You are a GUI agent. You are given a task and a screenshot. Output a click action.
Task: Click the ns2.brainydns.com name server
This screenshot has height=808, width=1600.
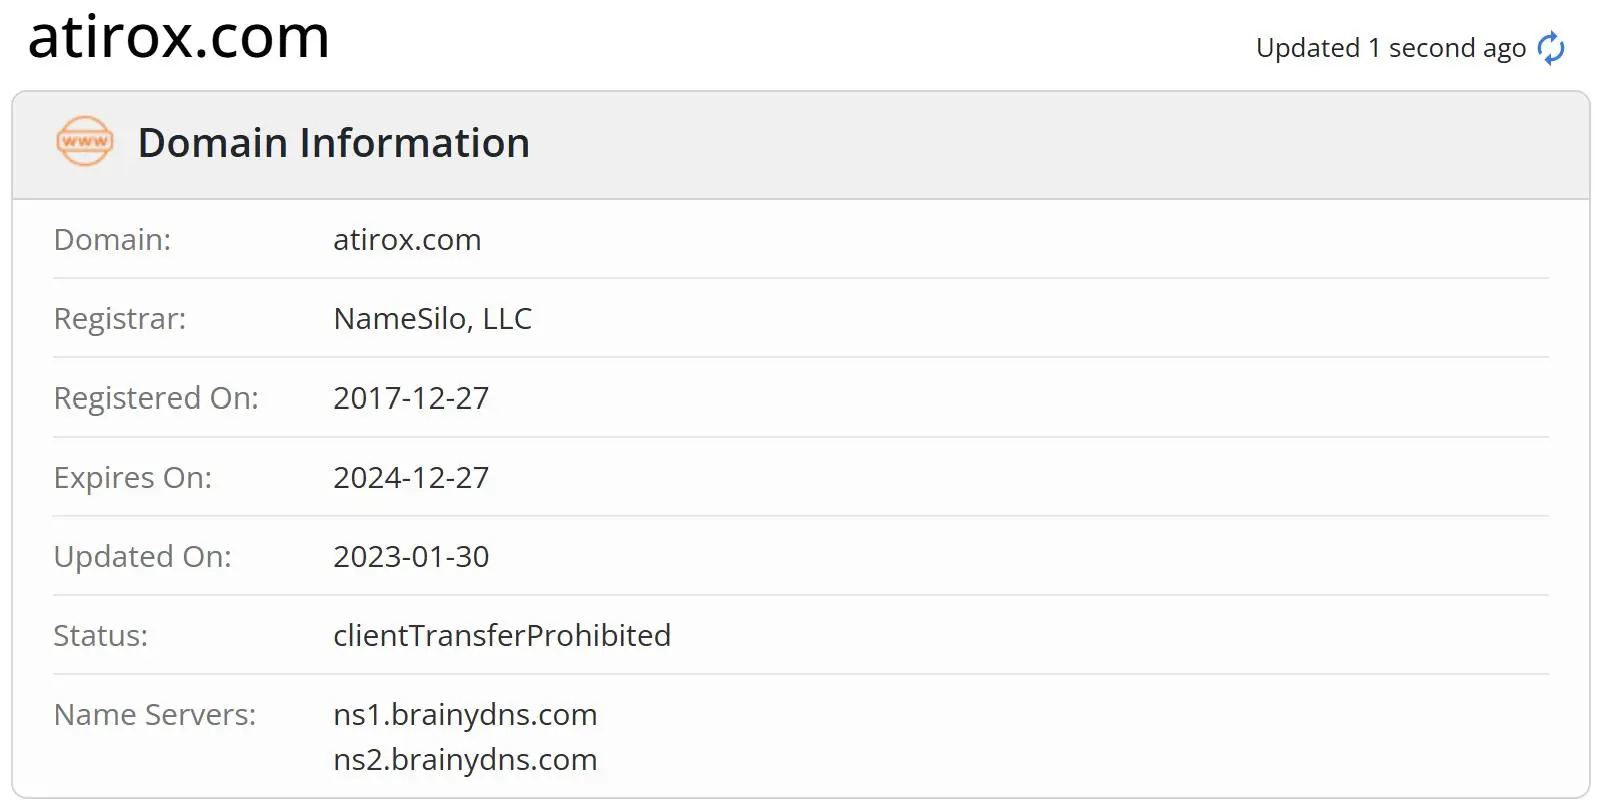click(465, 760)
